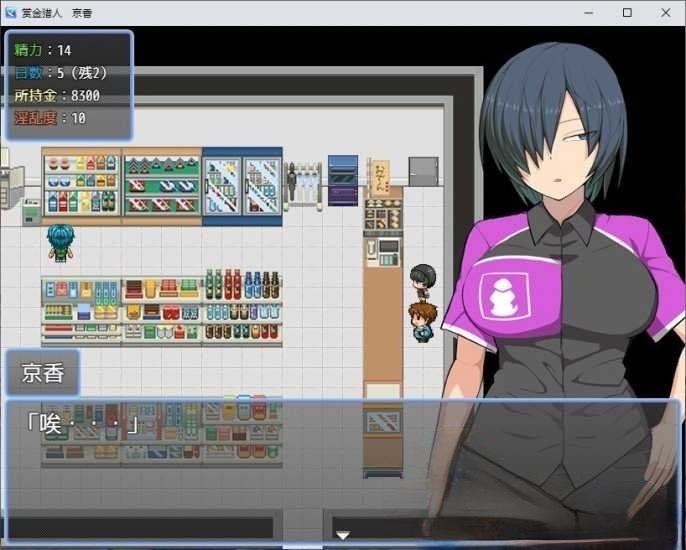Click the bottle shelf in the middle aisle
686x550 pixels.
pyautogui.click(x=242, y=309)
